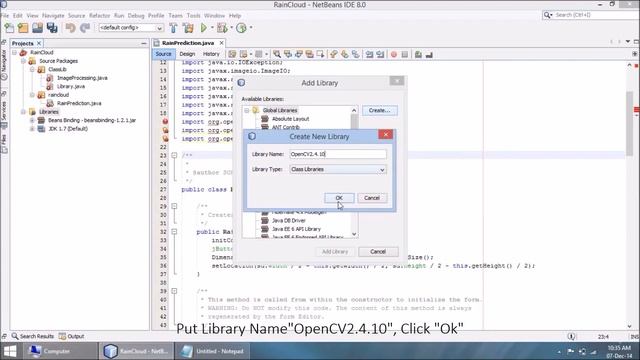Select the RainPrediction.java editor tab

click(188, 43)
